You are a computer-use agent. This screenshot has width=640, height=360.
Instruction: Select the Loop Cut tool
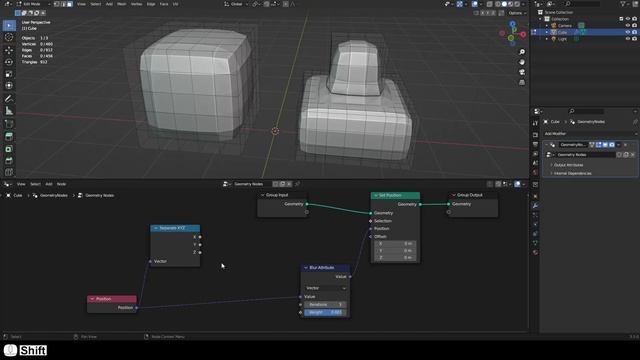coord(9,172)
